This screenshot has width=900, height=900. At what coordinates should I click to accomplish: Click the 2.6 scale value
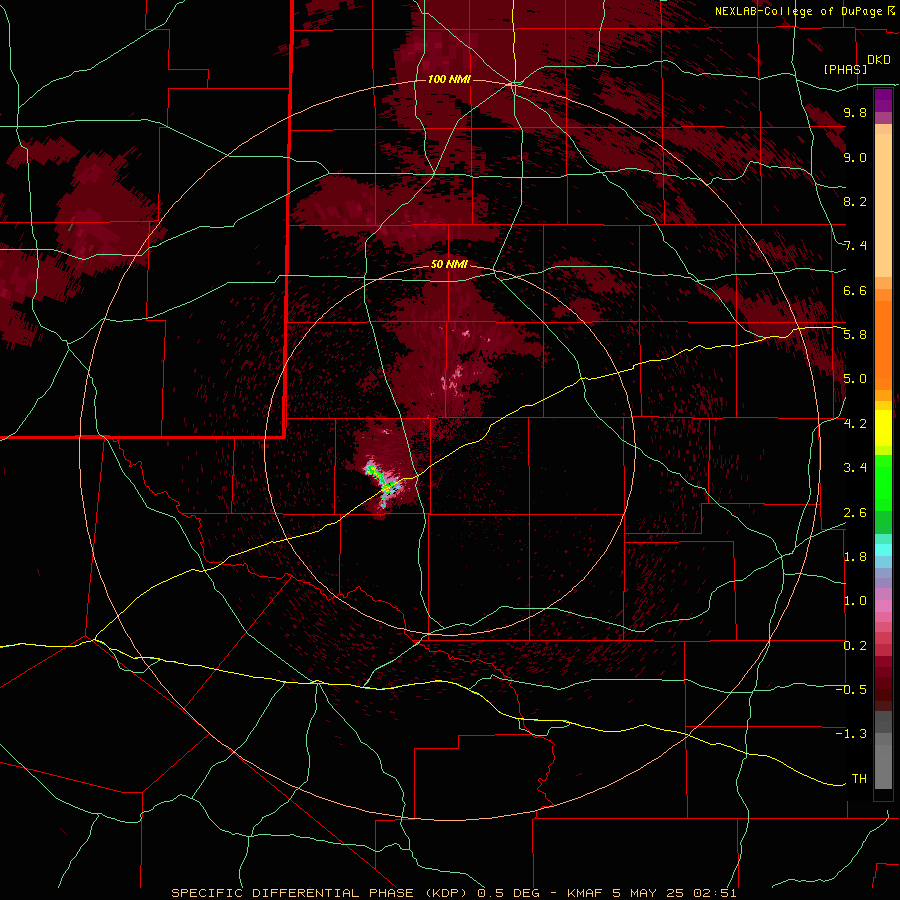click(855, 513)
